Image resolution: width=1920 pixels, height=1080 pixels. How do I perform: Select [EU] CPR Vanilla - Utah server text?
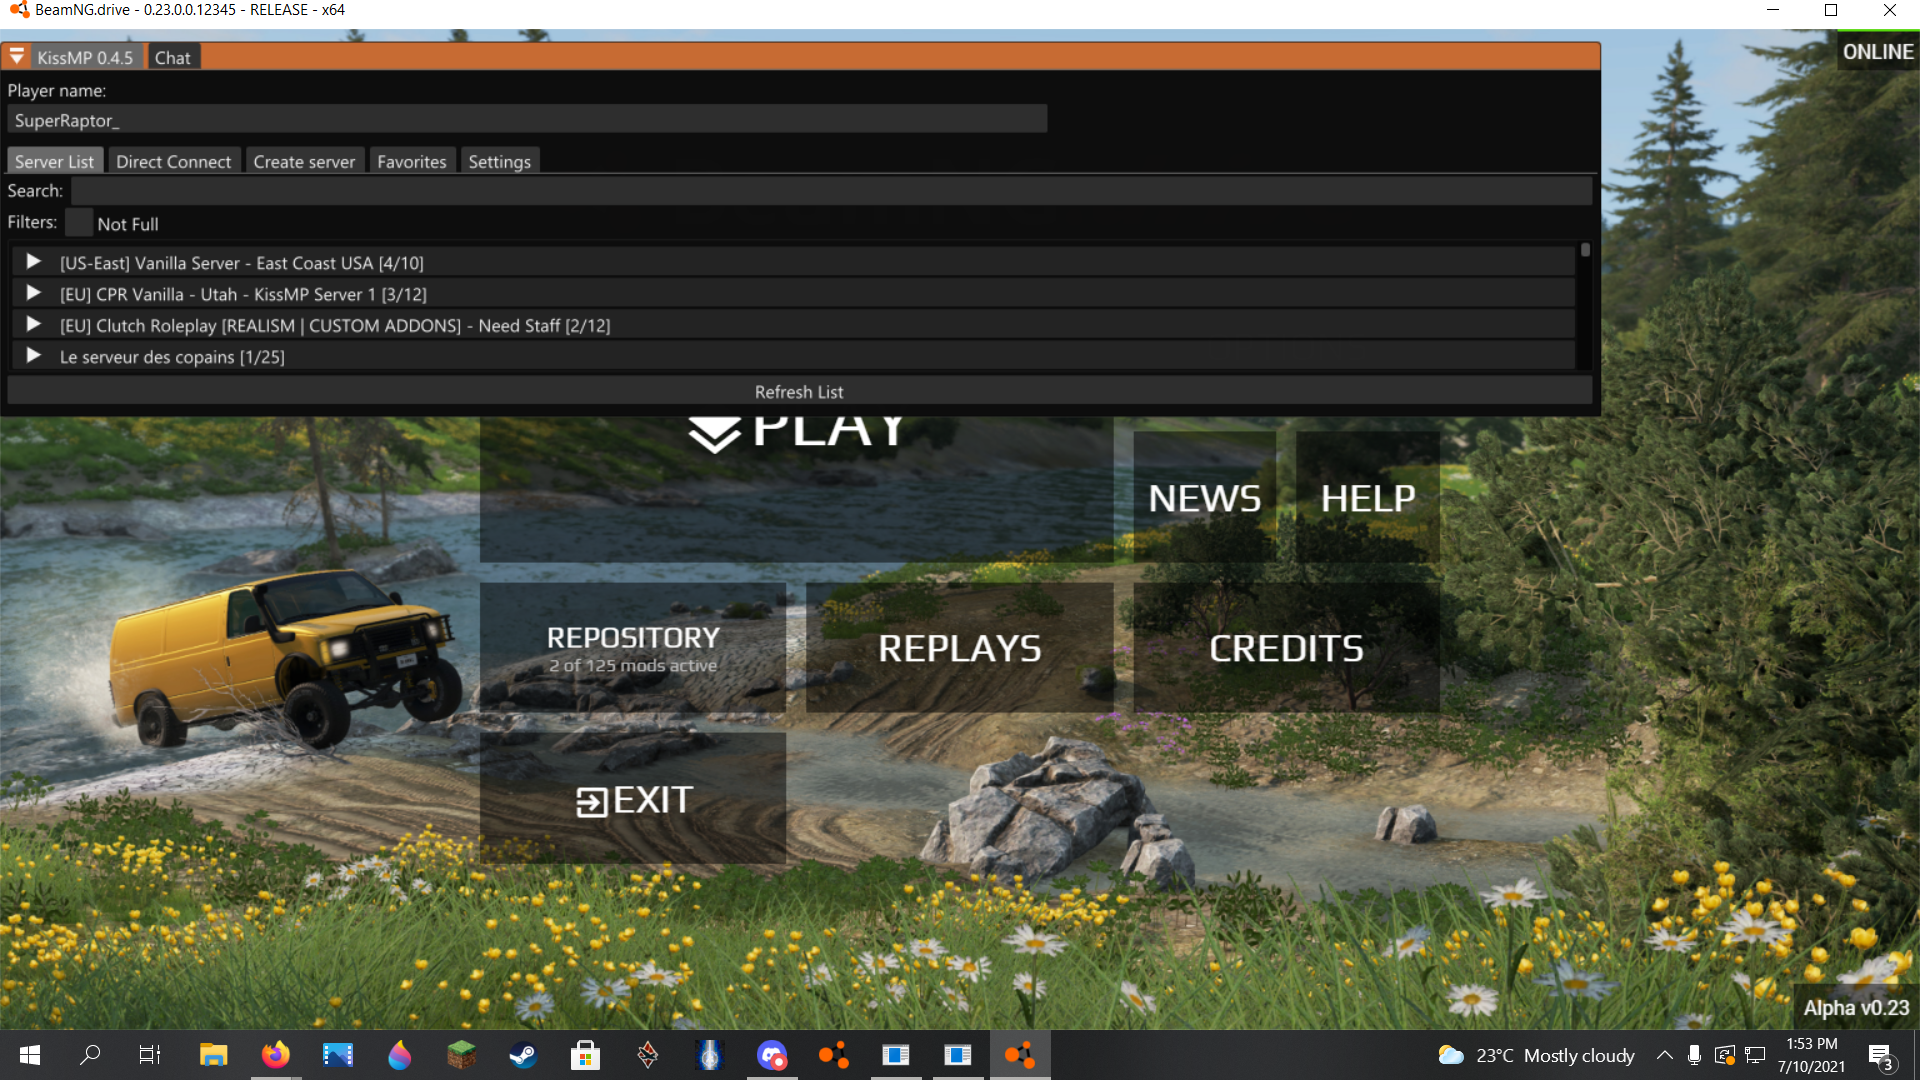pyautogui.click(x=243, y=294)
